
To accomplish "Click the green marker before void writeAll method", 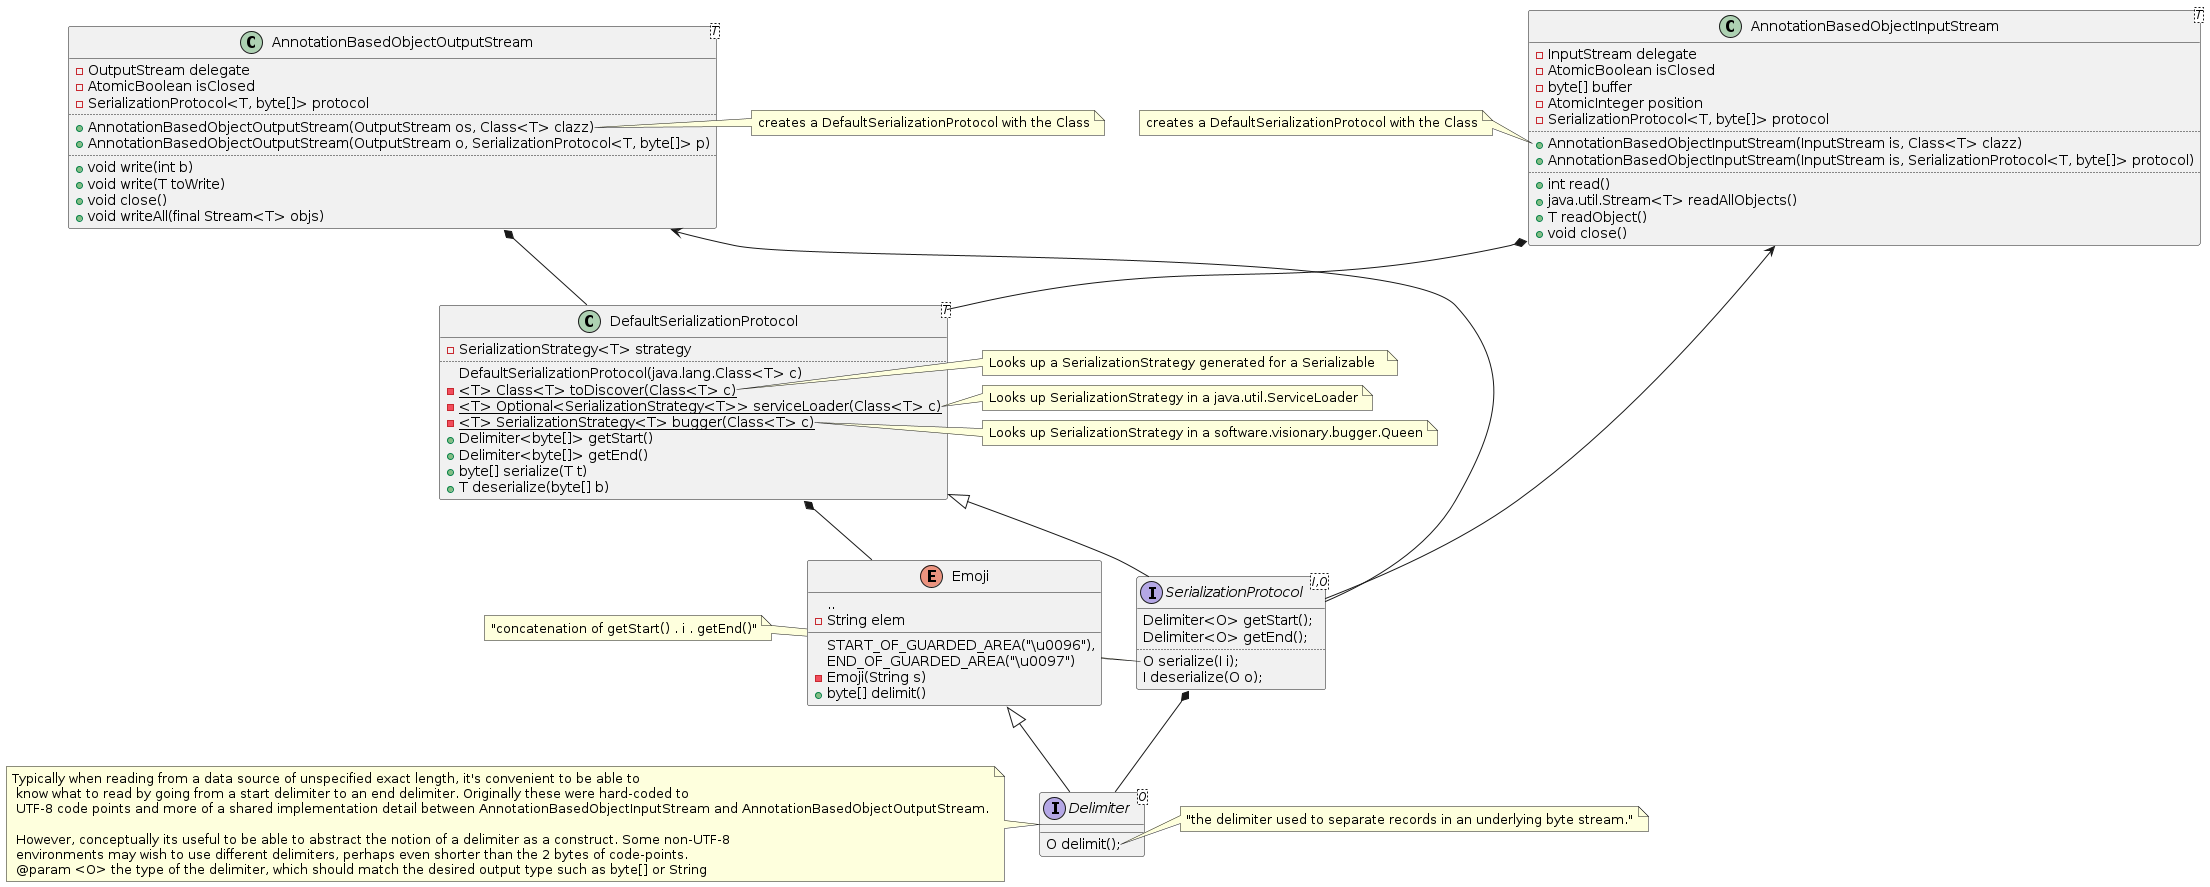I will pos(79,217).
